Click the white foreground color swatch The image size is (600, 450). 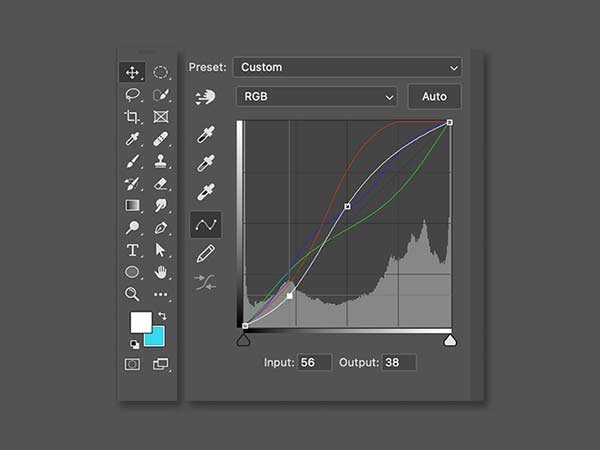(140, 322)
